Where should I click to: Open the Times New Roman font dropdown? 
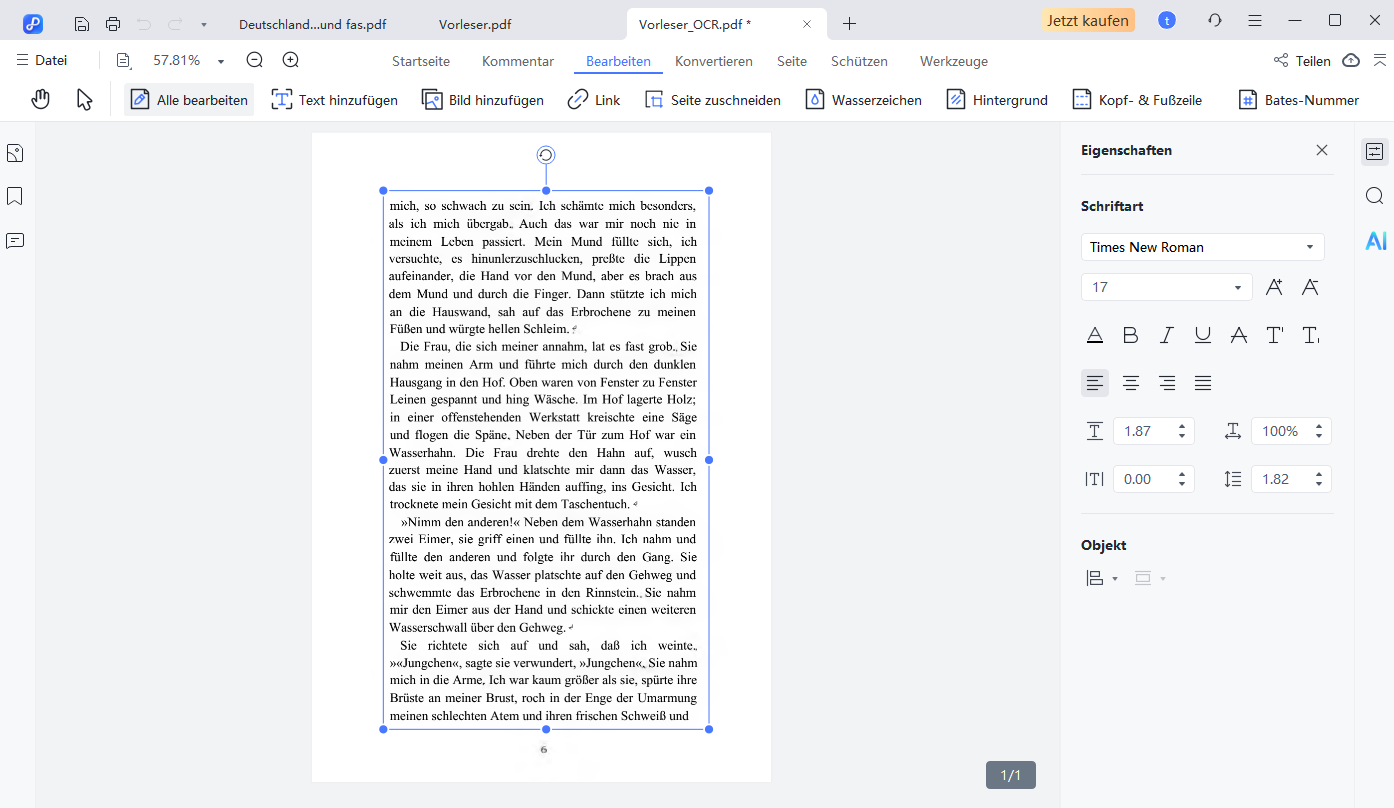(x=1310, y=247)
